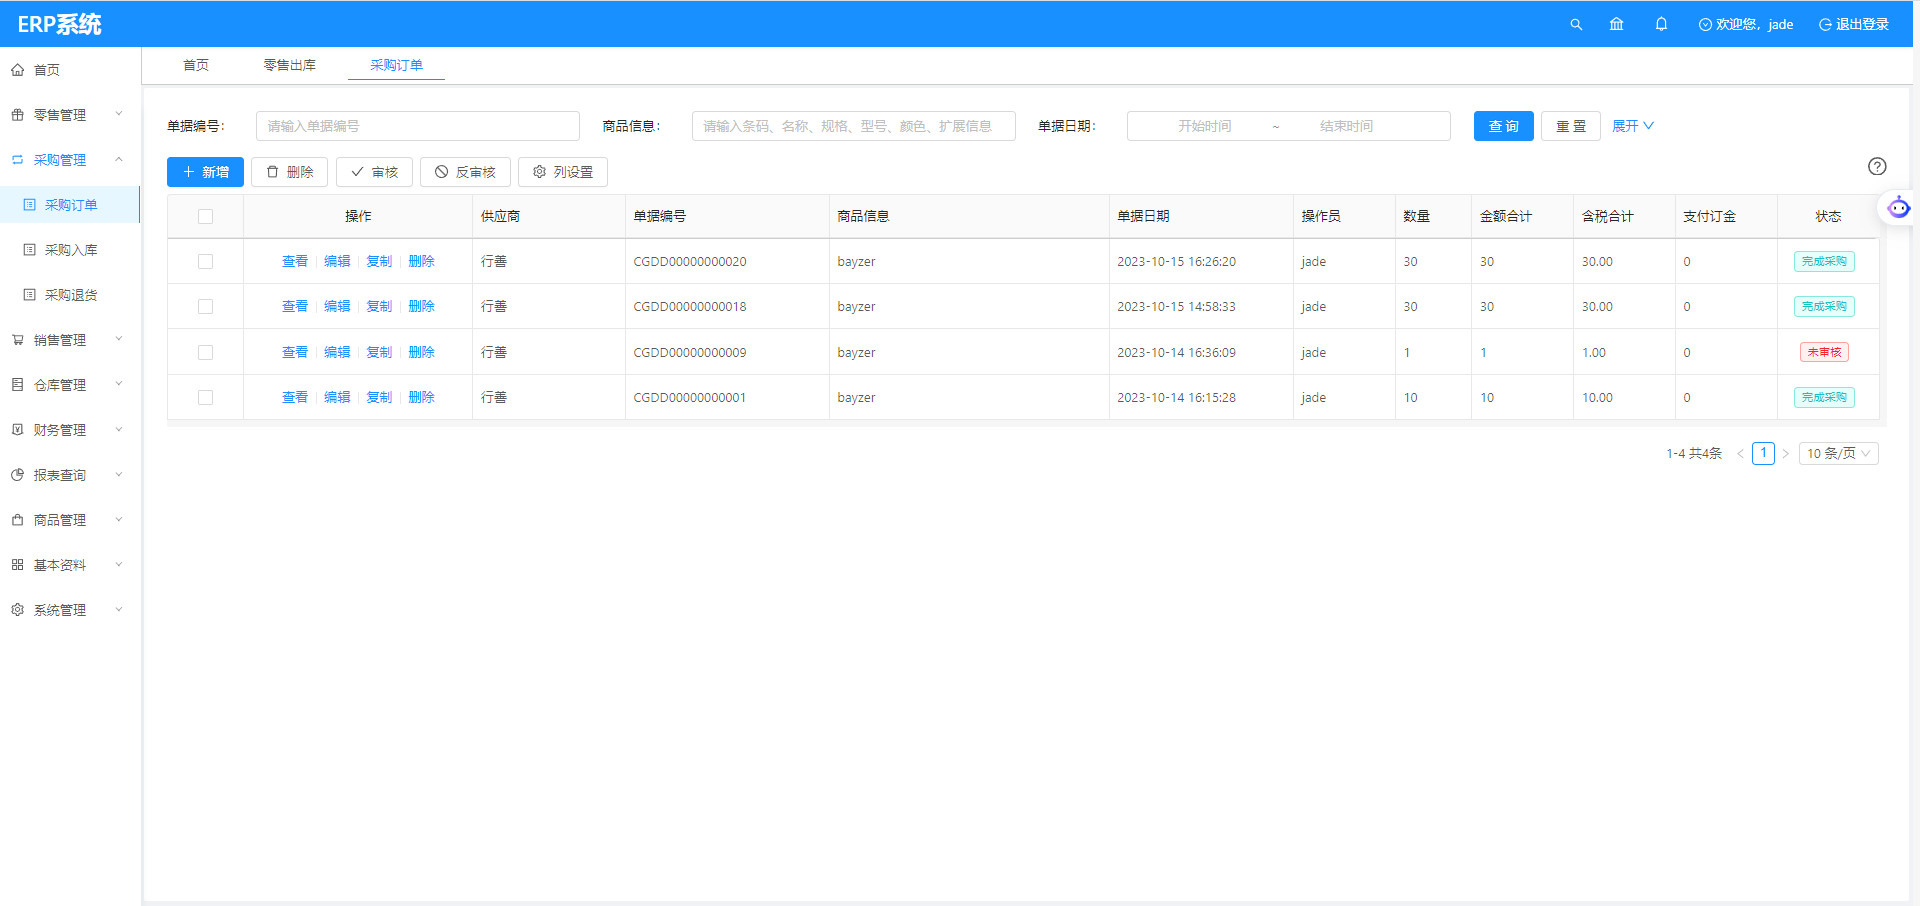Click 退出登录 to log out
Screen dimensions: 1920x906
pyautogui.click(x=1853, y=24)
